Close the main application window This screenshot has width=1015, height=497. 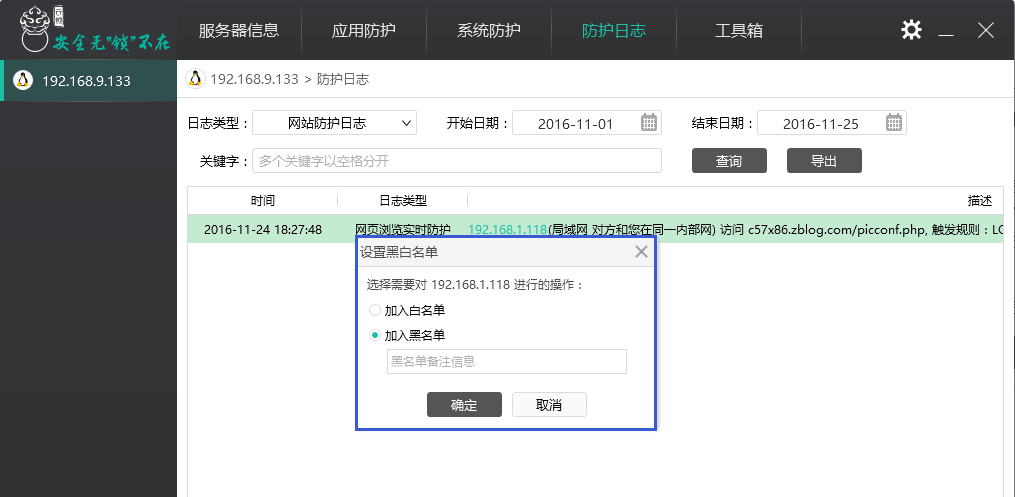(x=986, y=30)
